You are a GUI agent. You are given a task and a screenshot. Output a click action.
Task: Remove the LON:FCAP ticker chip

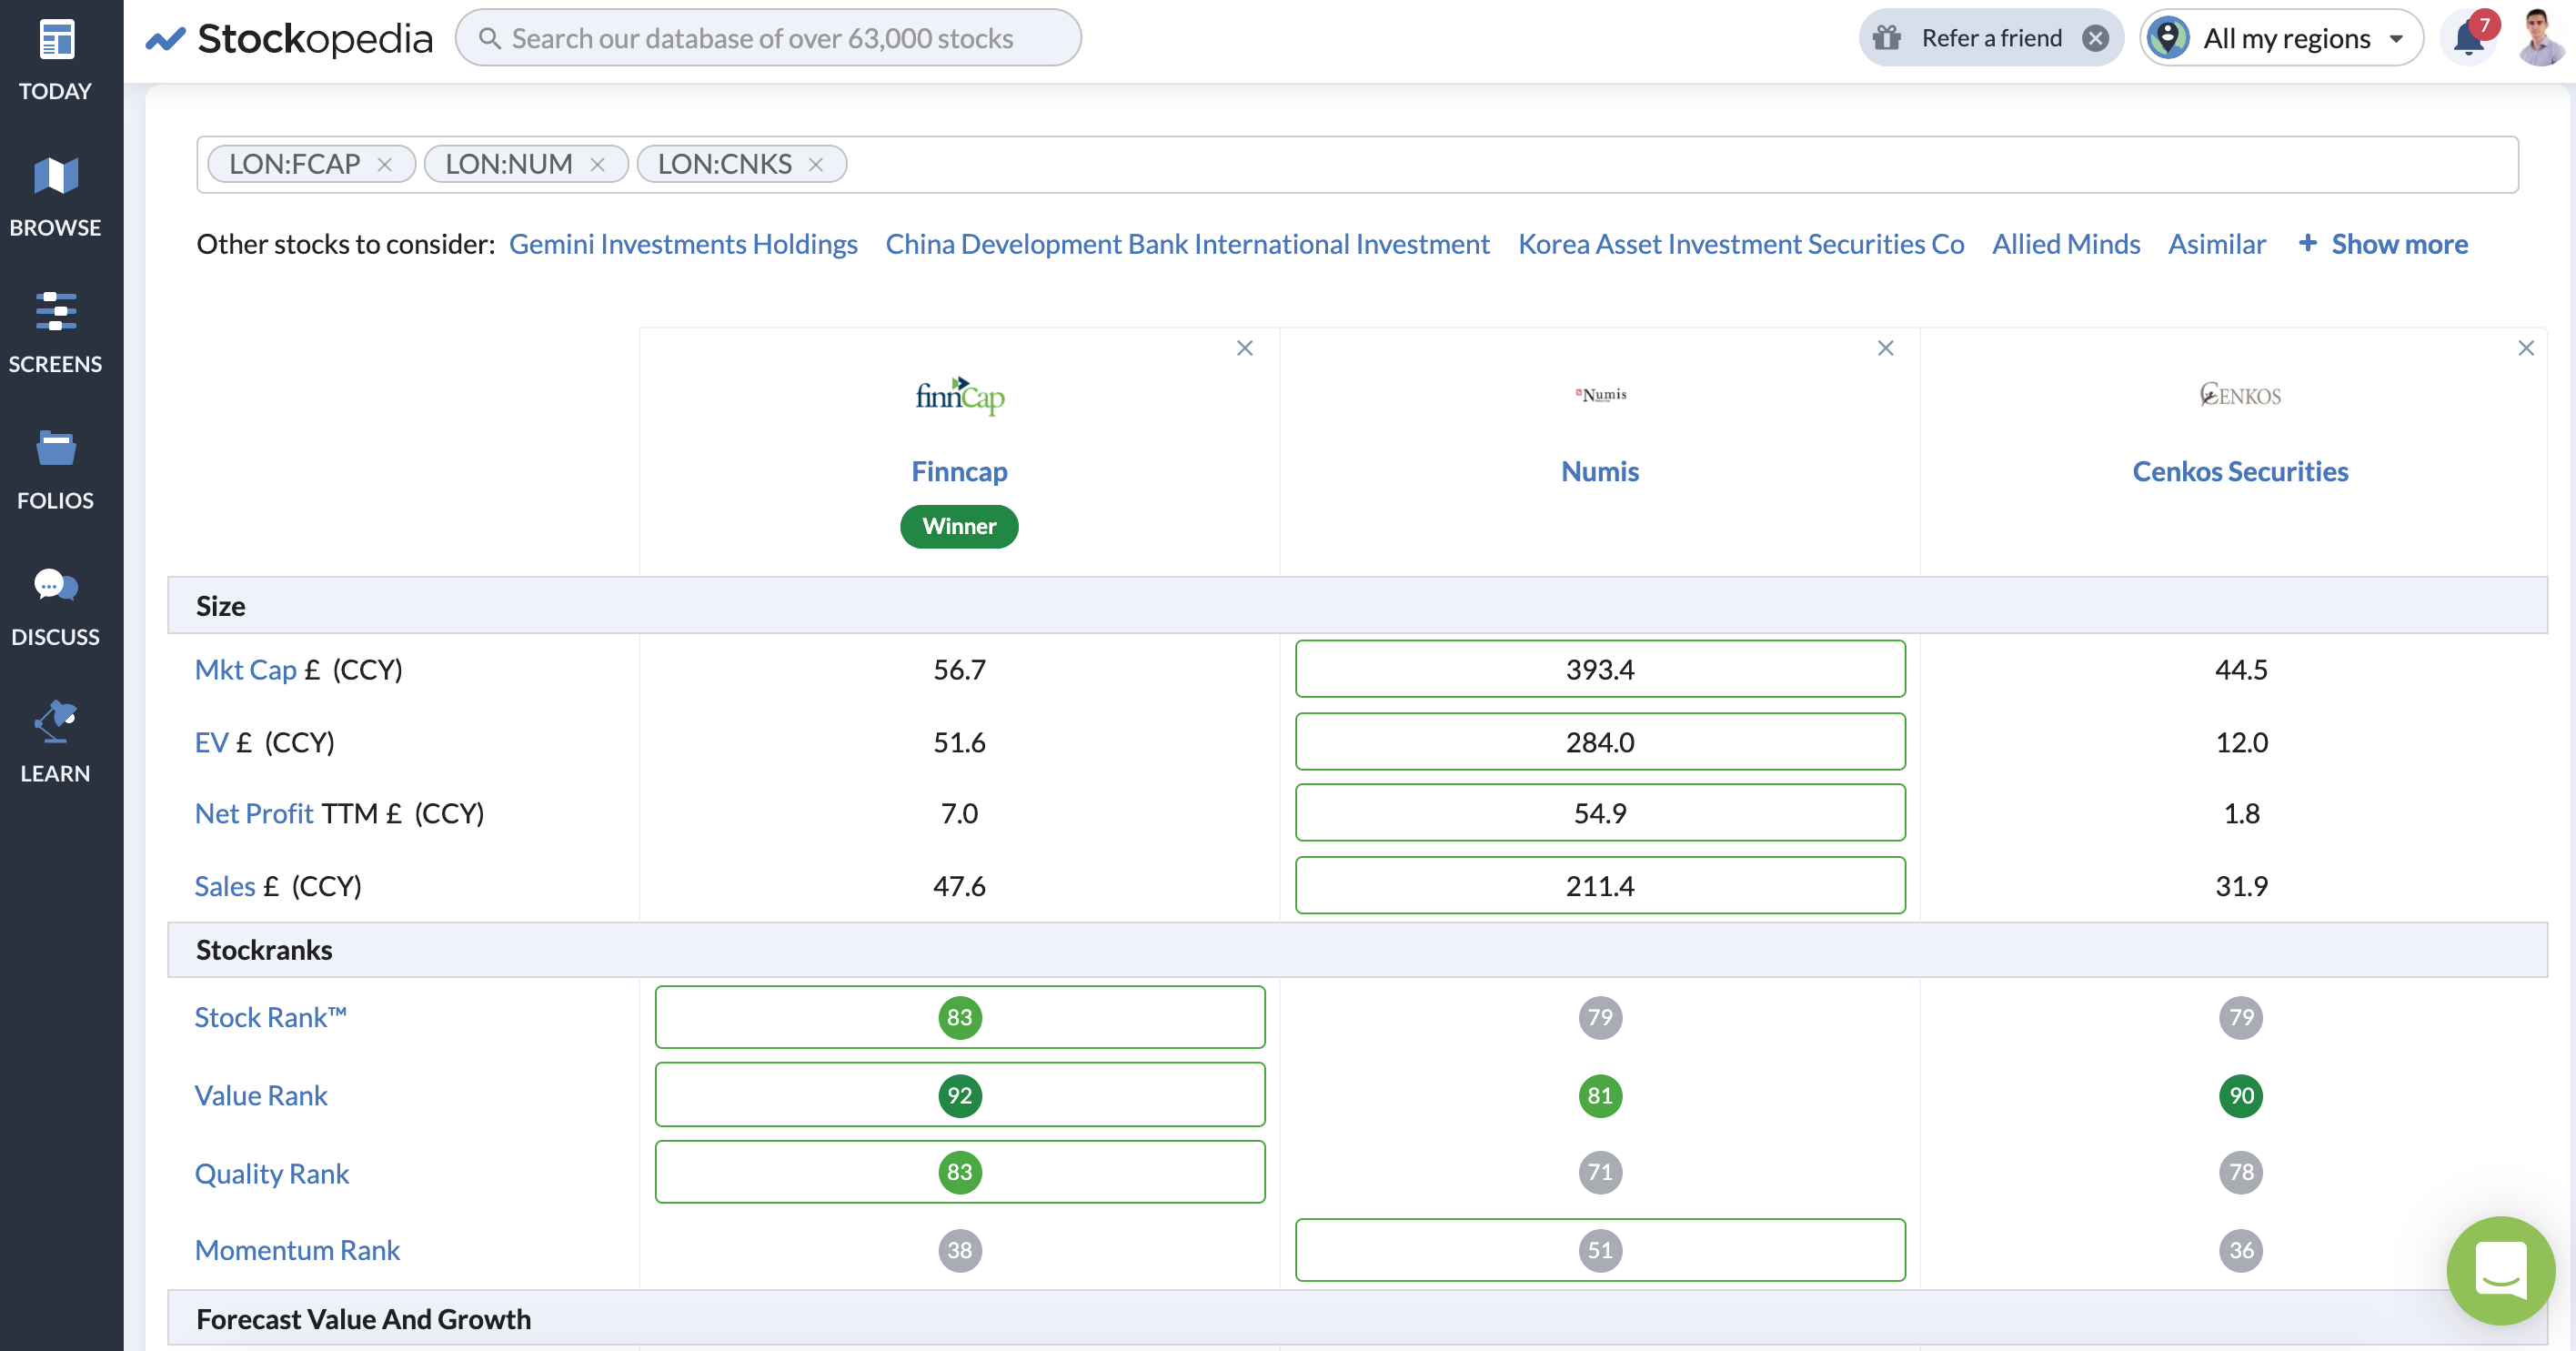coord(385,164)
